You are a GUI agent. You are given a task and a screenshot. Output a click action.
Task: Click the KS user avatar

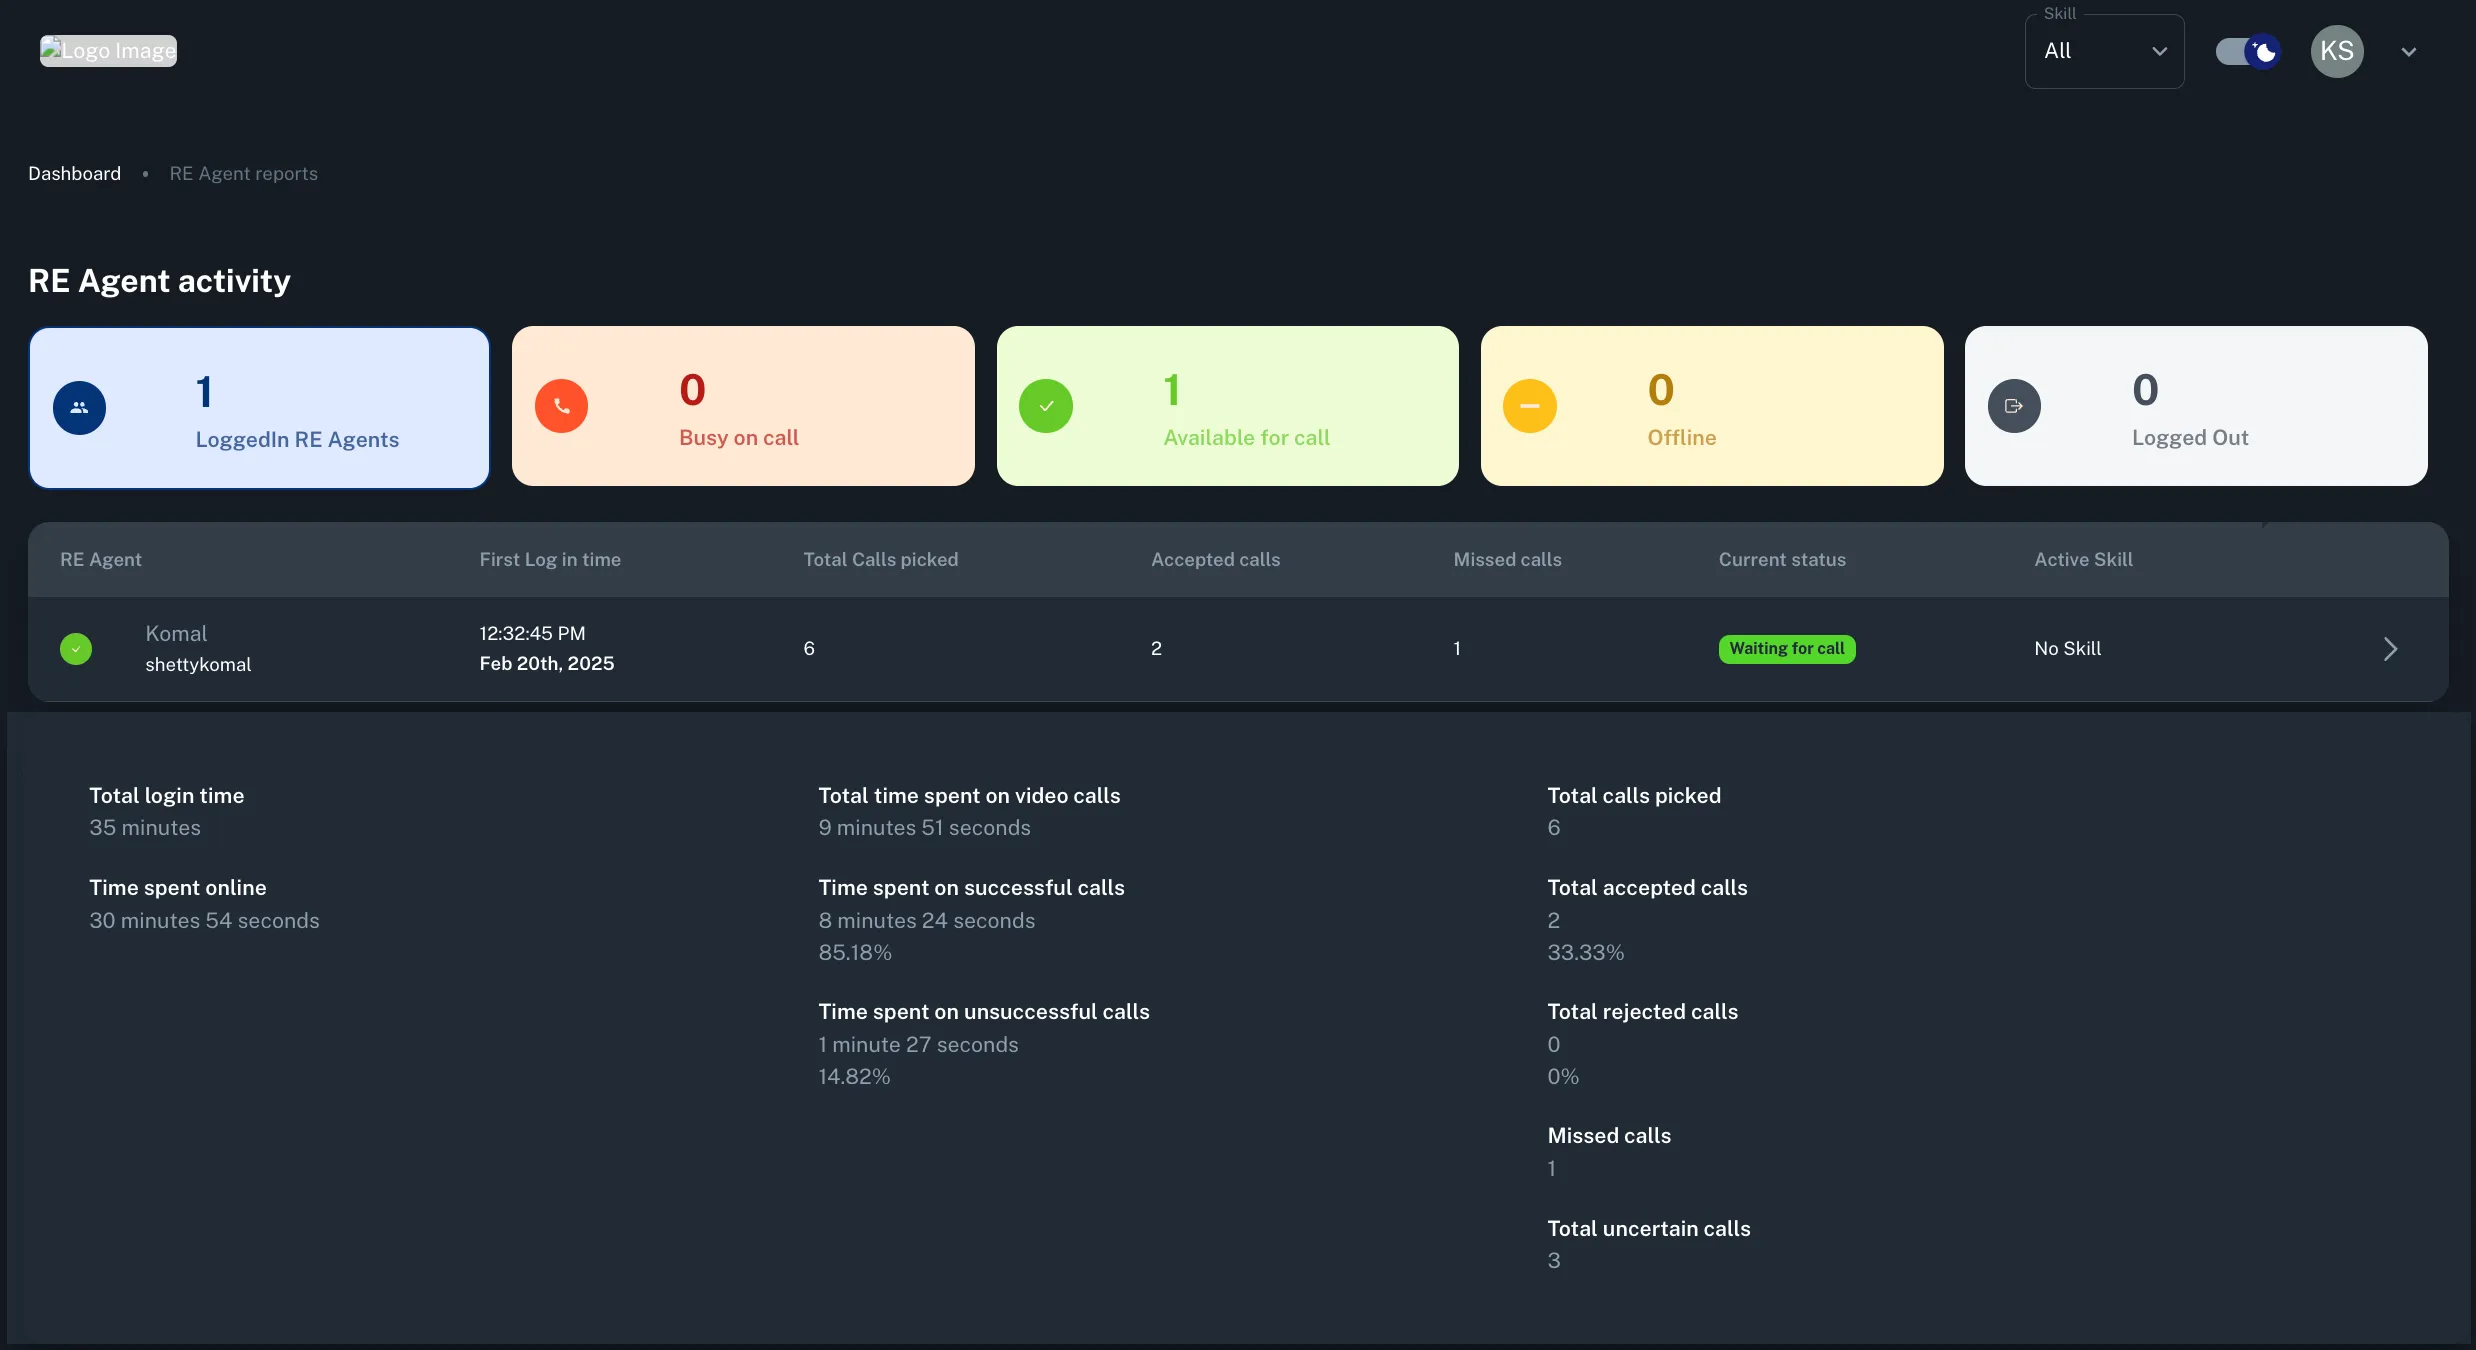click(2336, 51)
